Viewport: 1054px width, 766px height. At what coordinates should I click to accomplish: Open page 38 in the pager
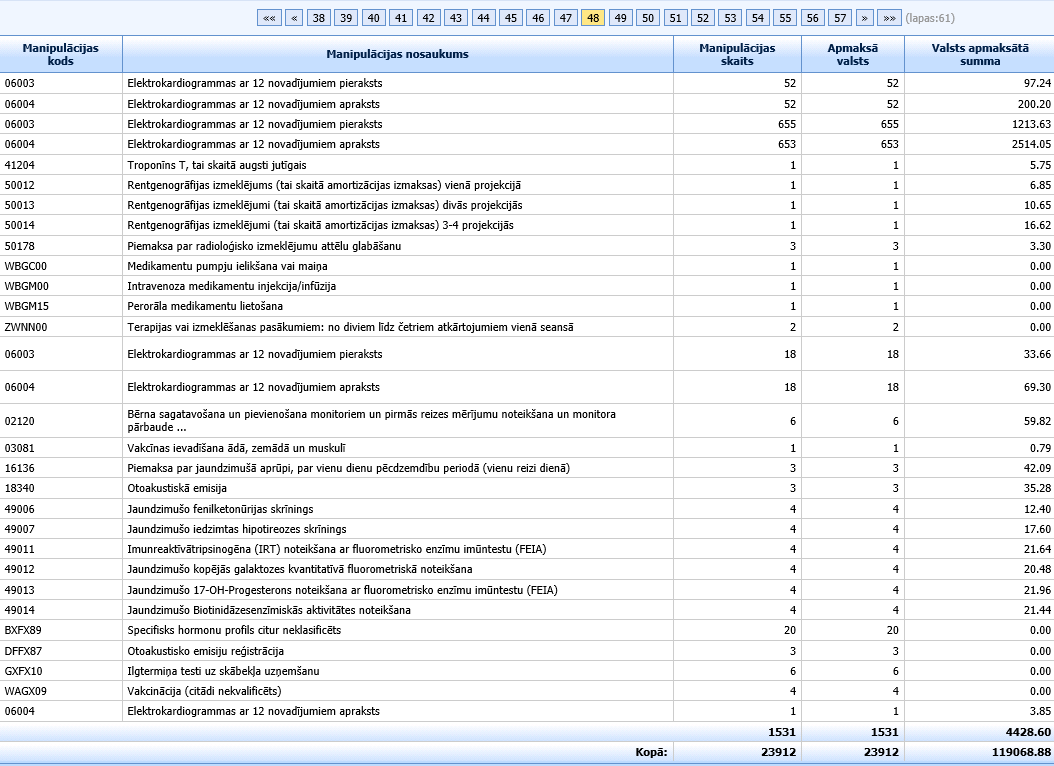[x=319, y=18]
